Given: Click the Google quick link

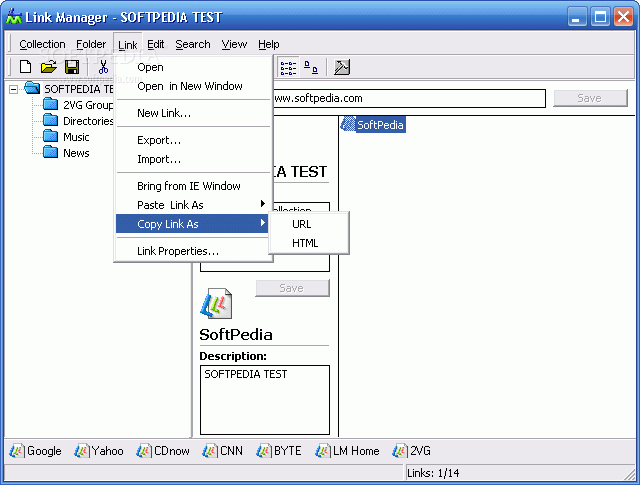Looking at the screenshot, I should (x=36, y=451).
